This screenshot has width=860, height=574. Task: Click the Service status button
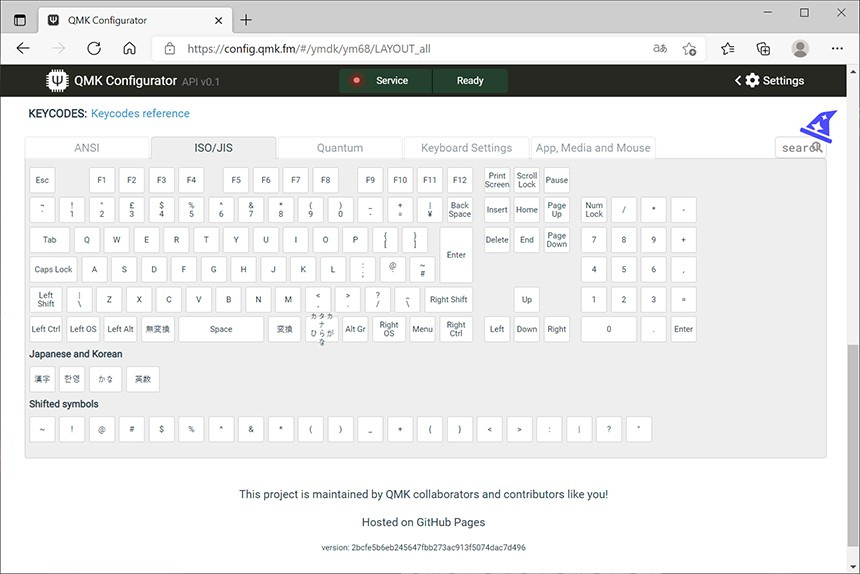tap(386, 81)
